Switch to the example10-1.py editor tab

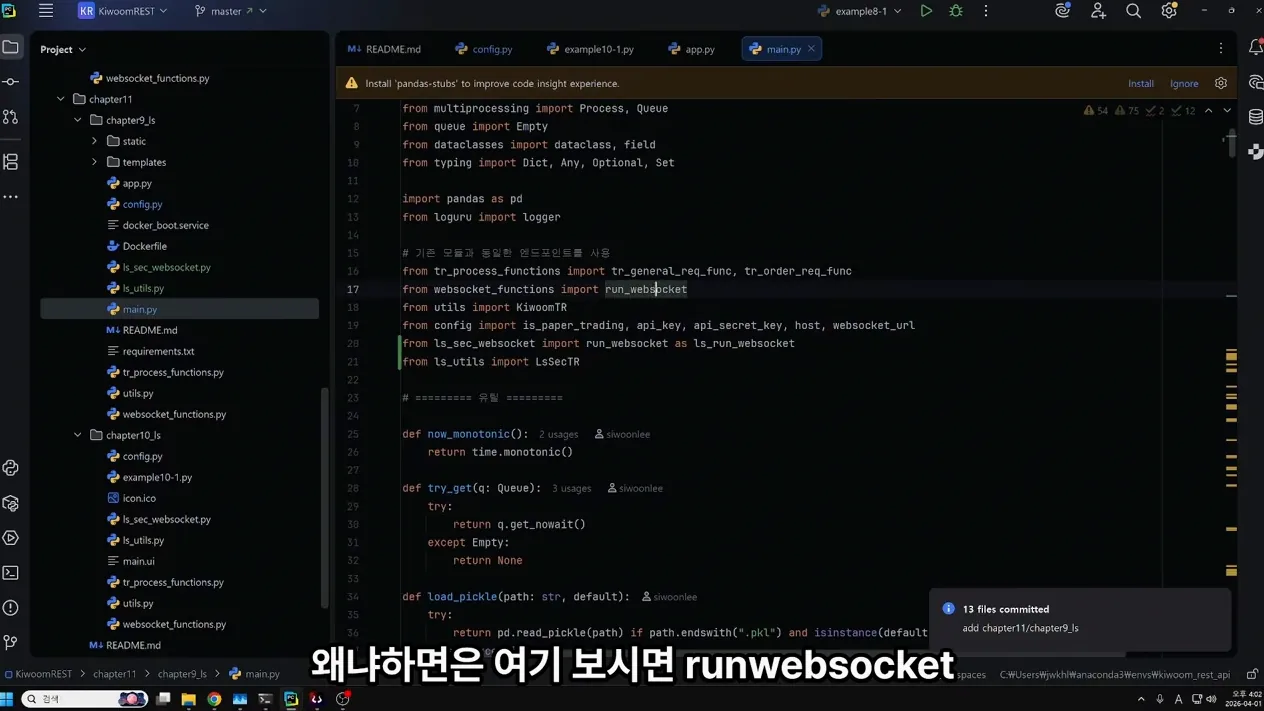click(590, 49)
